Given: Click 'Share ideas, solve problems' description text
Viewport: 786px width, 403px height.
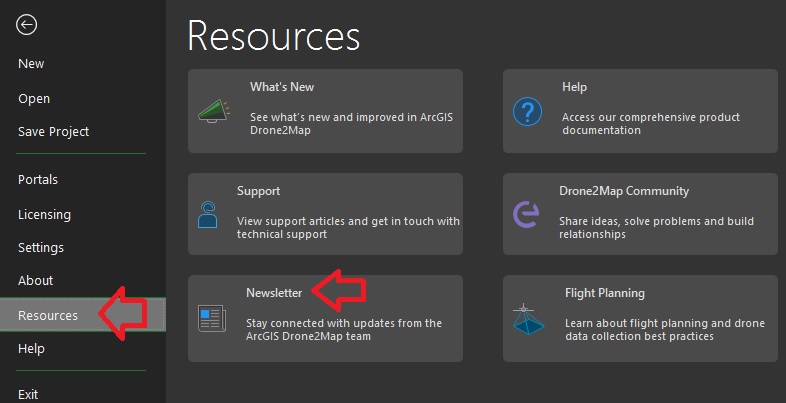Looking at the screenshot, I should 657,228.
